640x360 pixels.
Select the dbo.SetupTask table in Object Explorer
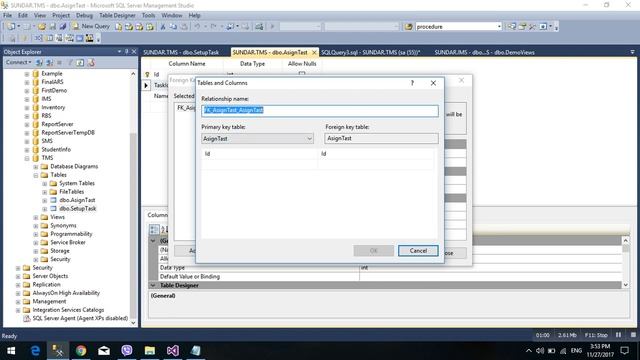(78, 209)
